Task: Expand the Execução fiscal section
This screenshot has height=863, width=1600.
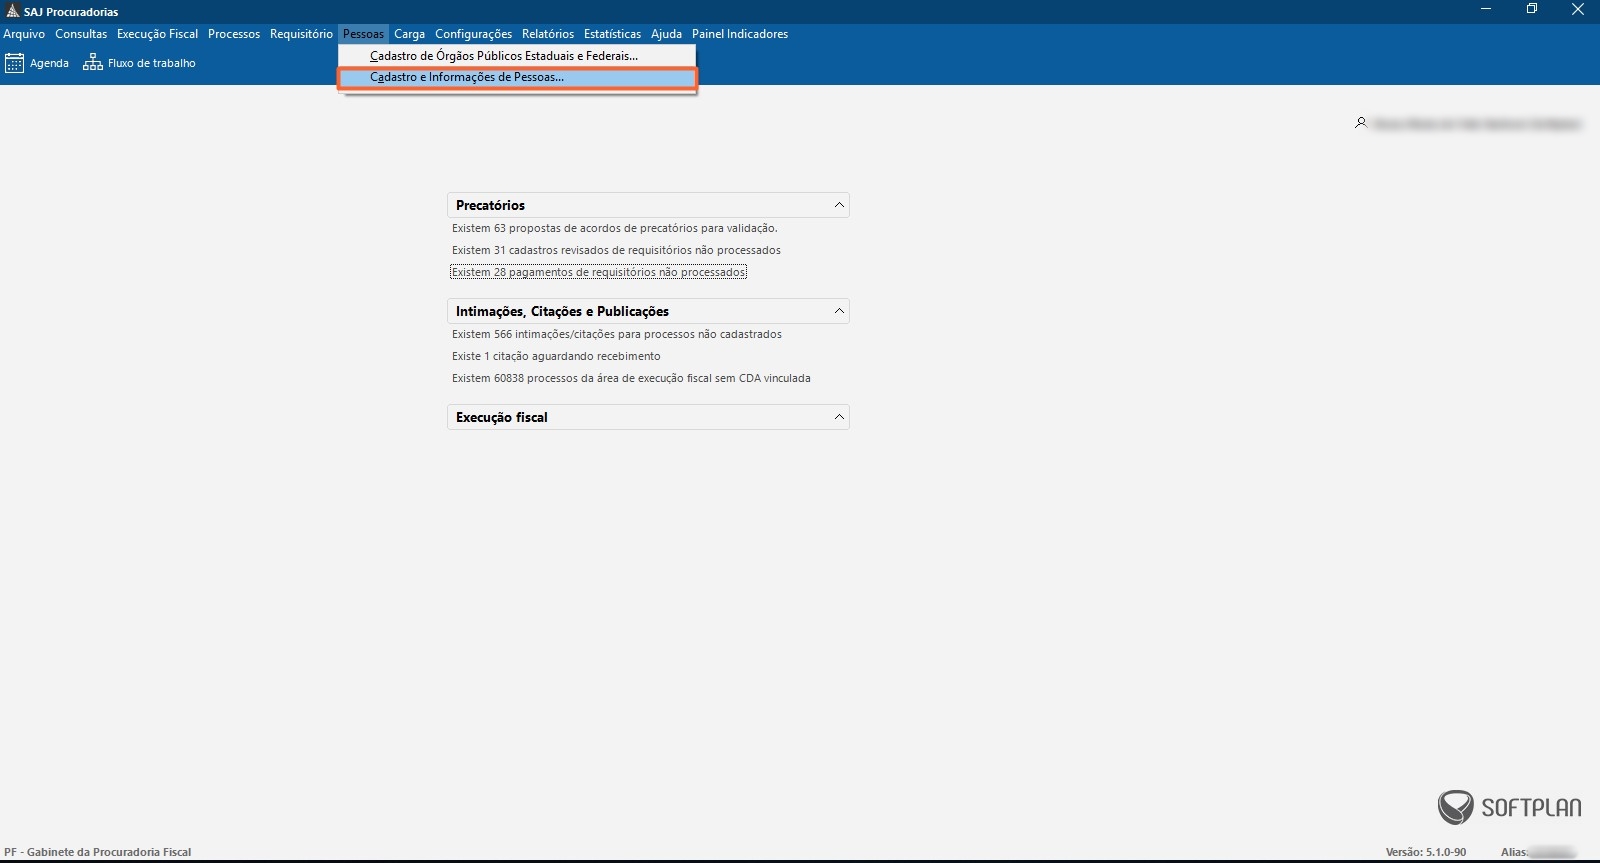Action: 839,417
